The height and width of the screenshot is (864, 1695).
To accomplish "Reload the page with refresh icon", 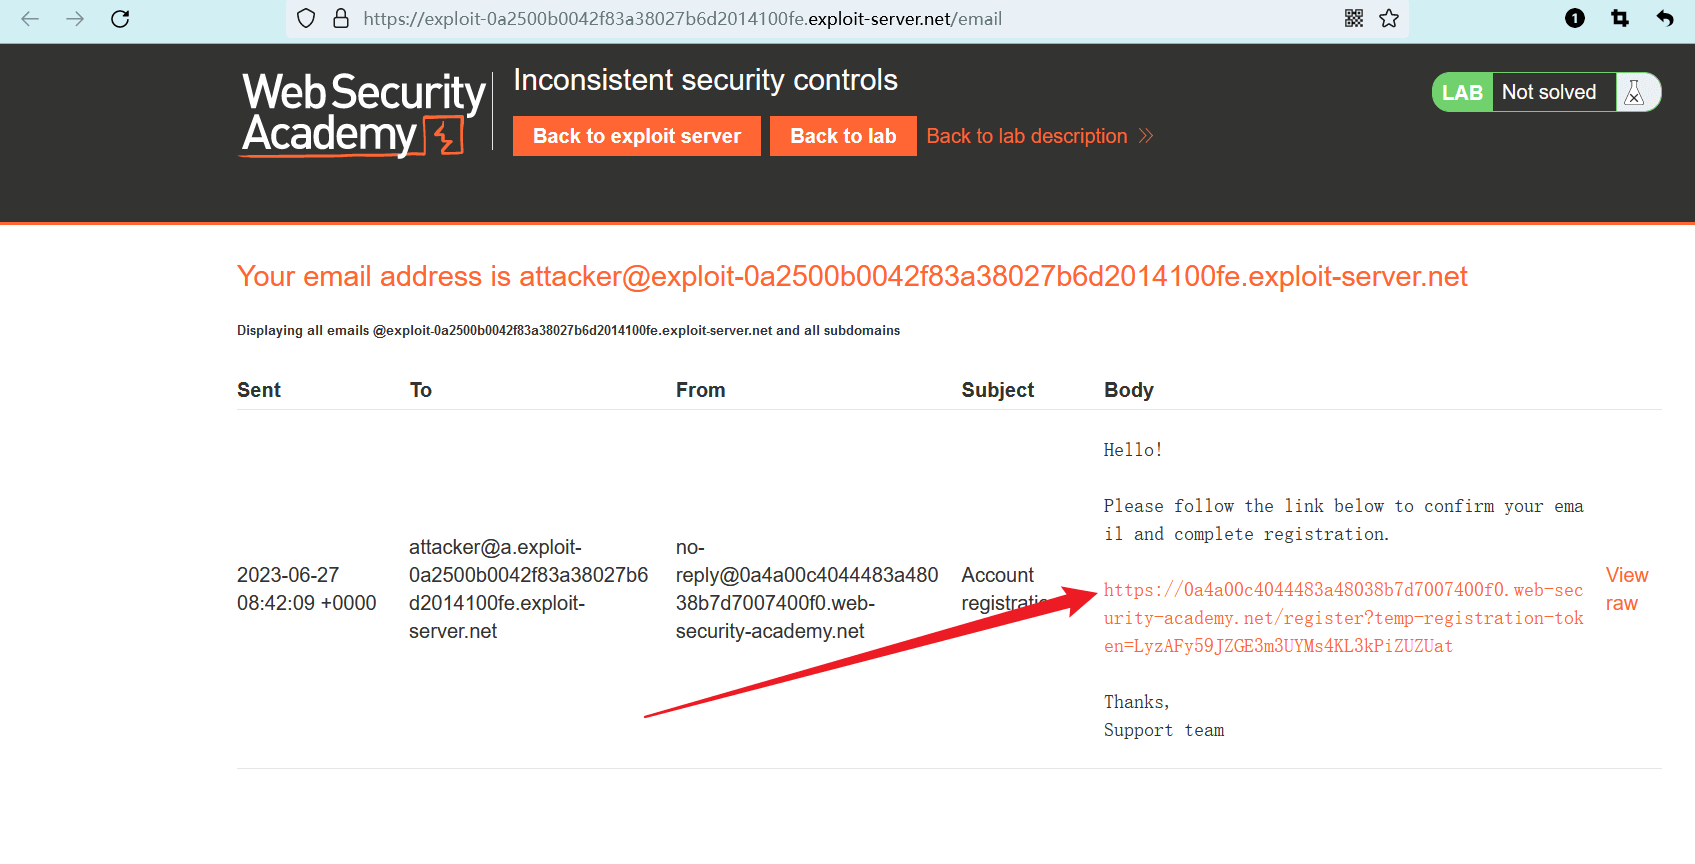I will pos(120,19).
